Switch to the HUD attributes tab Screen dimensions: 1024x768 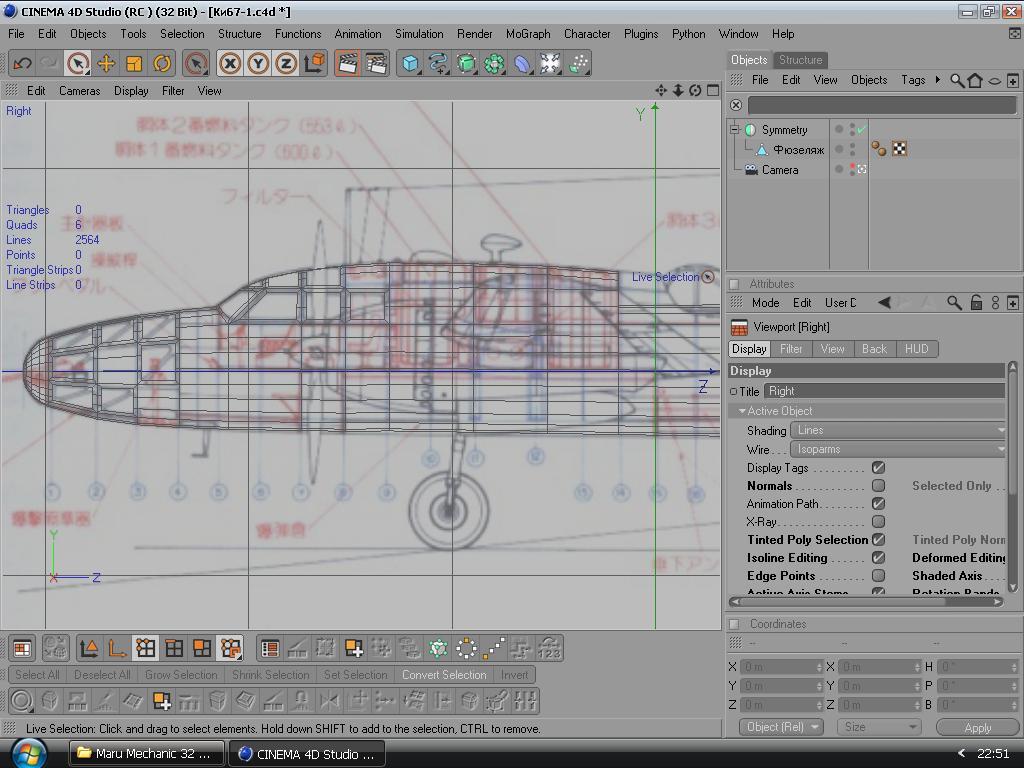[916, 349]
